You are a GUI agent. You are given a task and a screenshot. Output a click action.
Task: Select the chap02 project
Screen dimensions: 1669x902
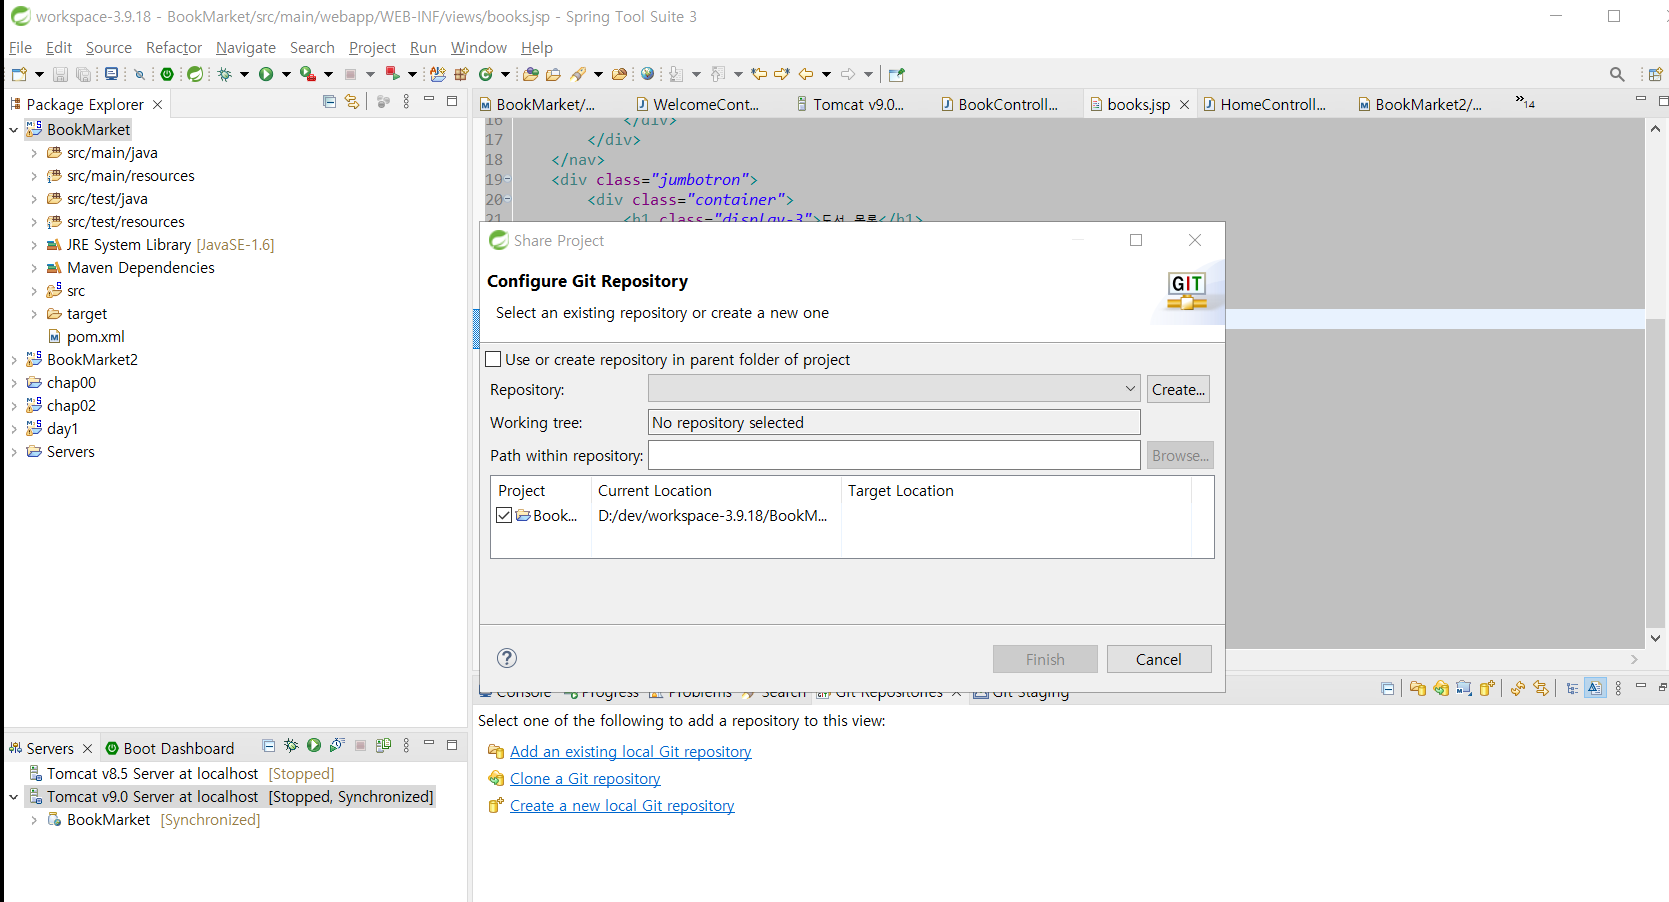71,406
